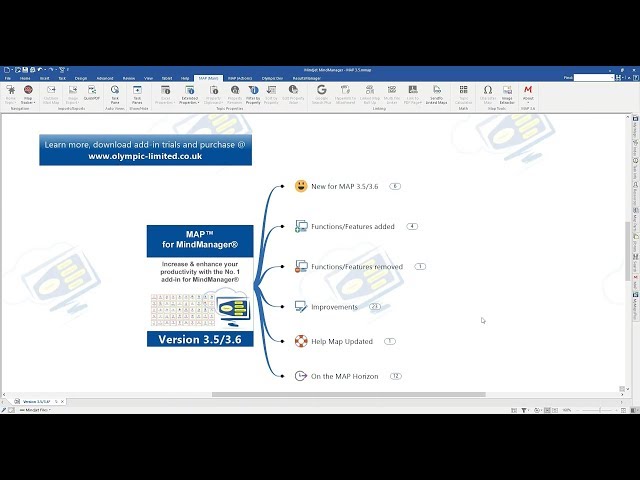This screenshot has width=640, height=480.
Task: Open the Task Pane auto view
Action: 115,94
